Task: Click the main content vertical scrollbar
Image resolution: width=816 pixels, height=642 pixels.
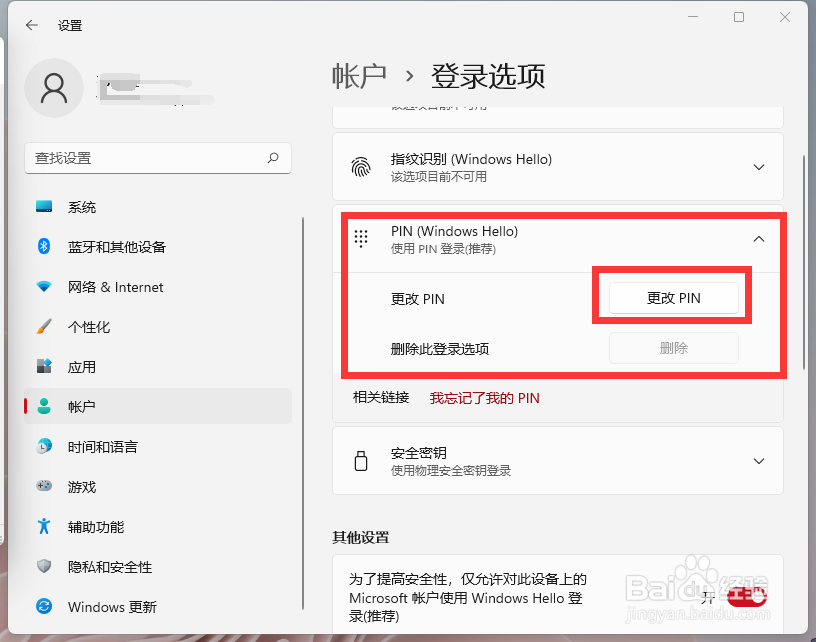Action: [804, 263]
